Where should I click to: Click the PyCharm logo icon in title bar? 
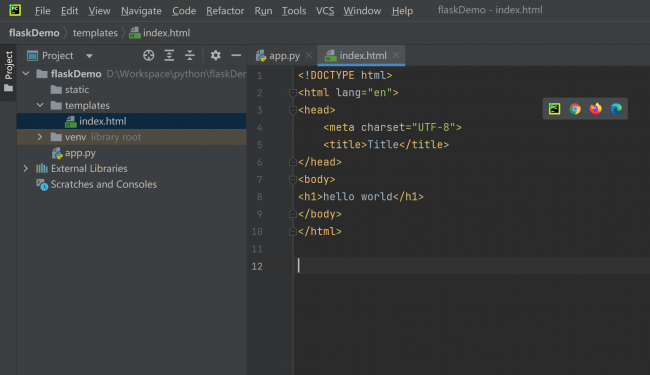pyautogui.click(x=15, y=10)
